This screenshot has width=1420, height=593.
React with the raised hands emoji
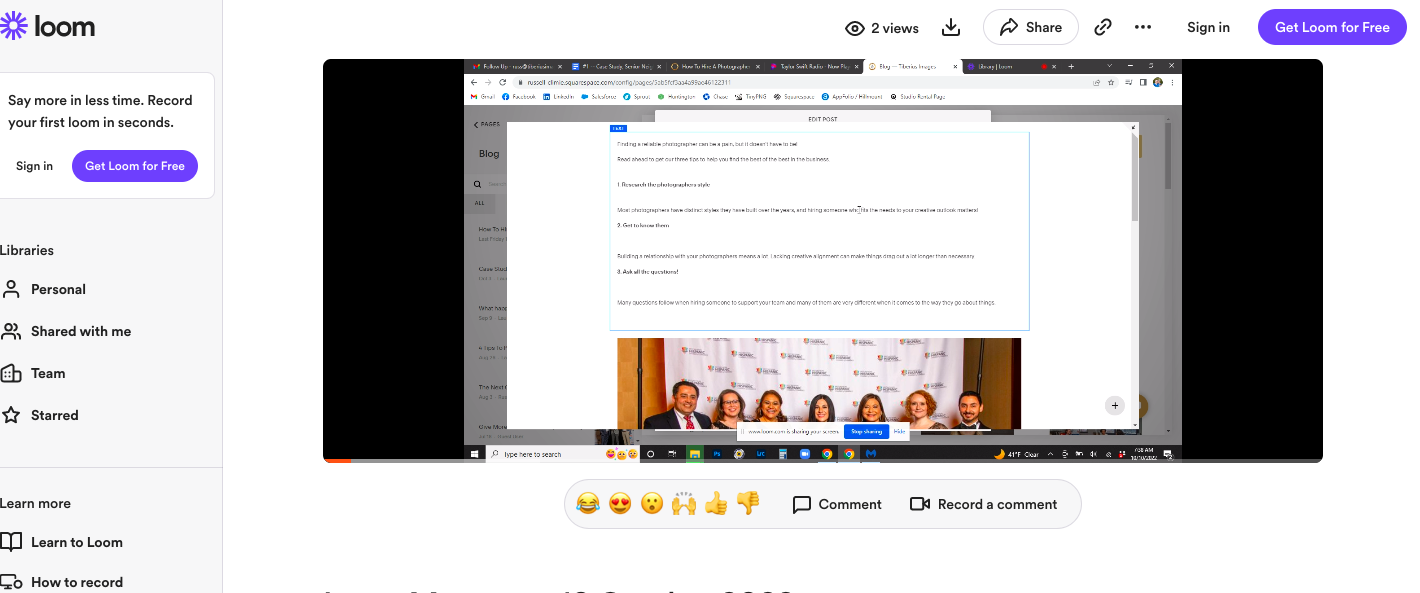684,504
